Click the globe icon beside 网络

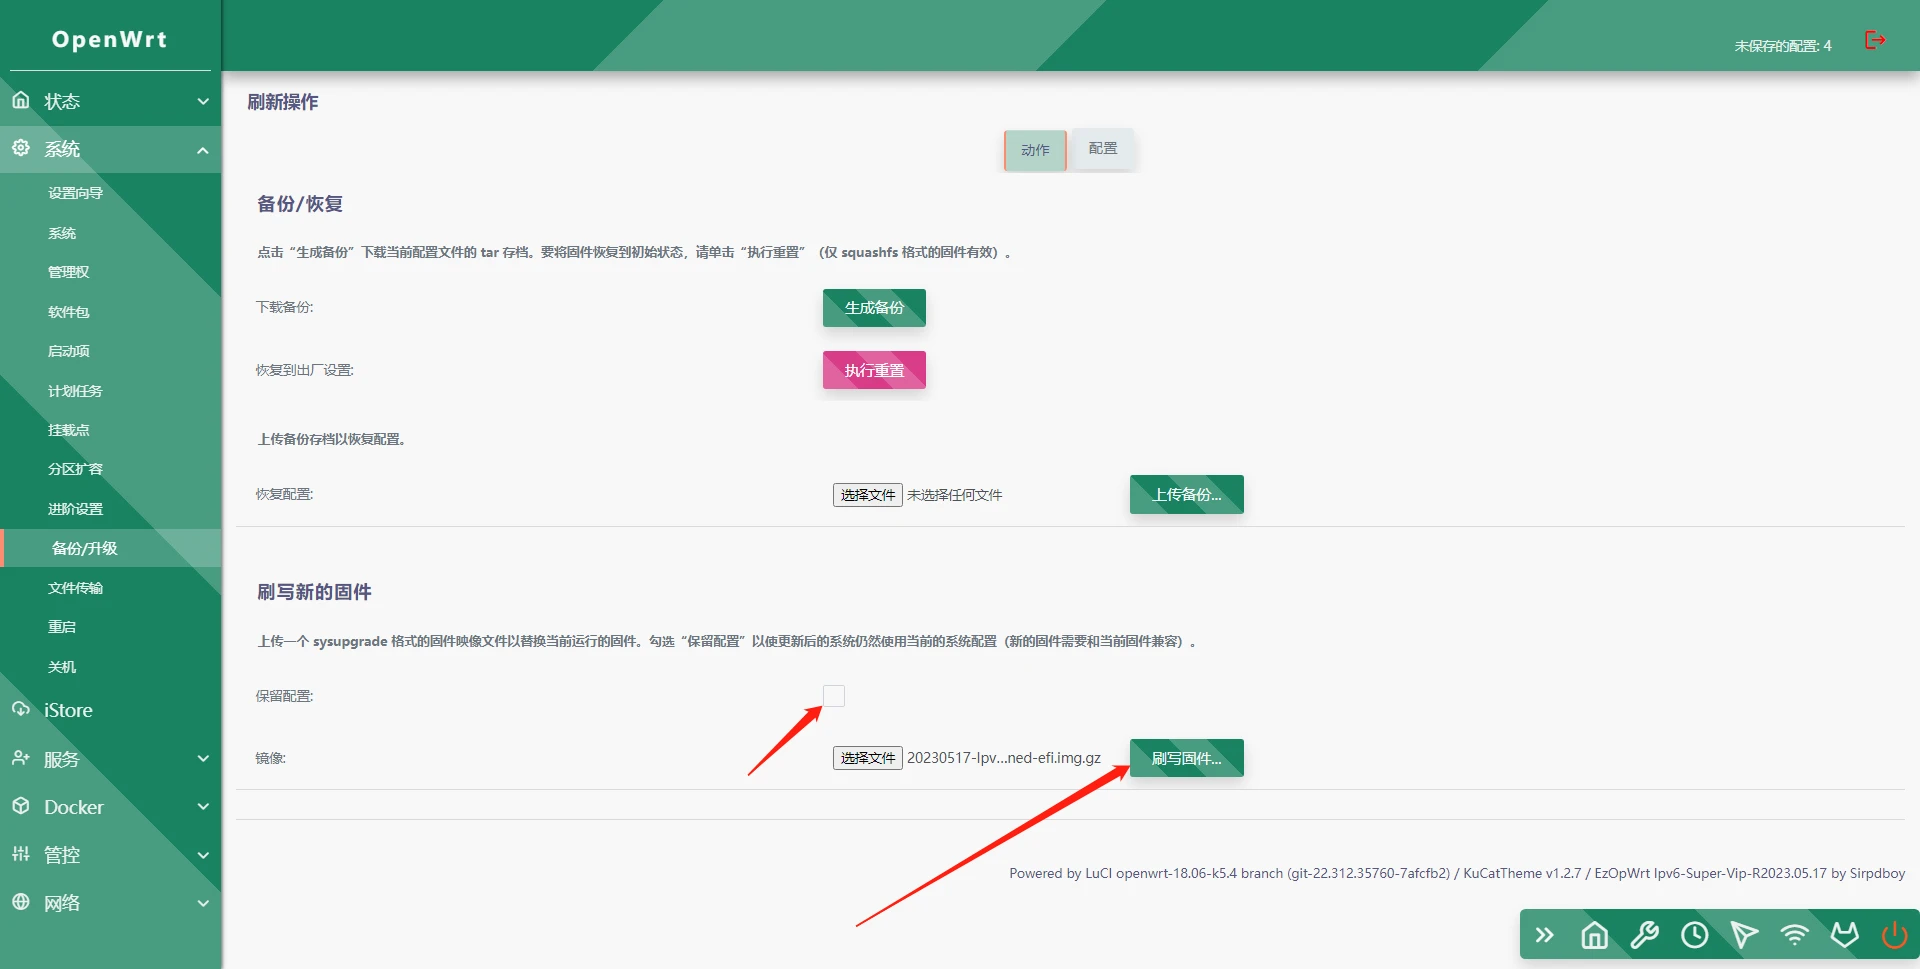tap(21, 902)
